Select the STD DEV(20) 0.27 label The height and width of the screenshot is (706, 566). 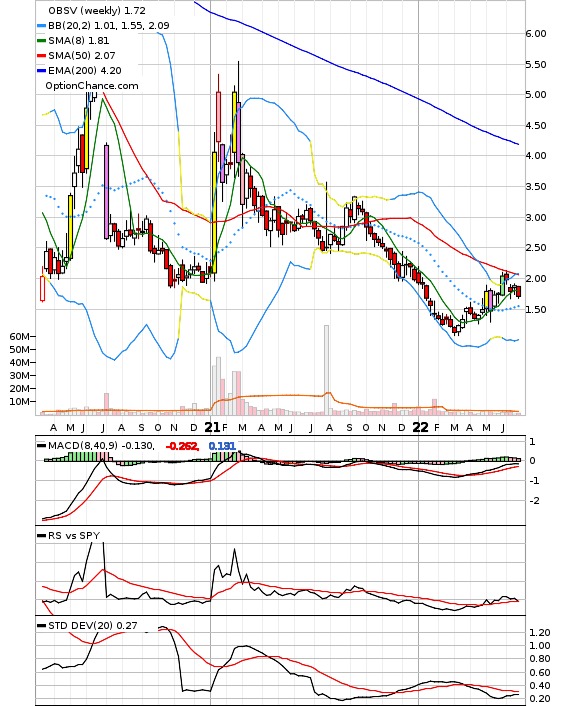pos(93,625)
